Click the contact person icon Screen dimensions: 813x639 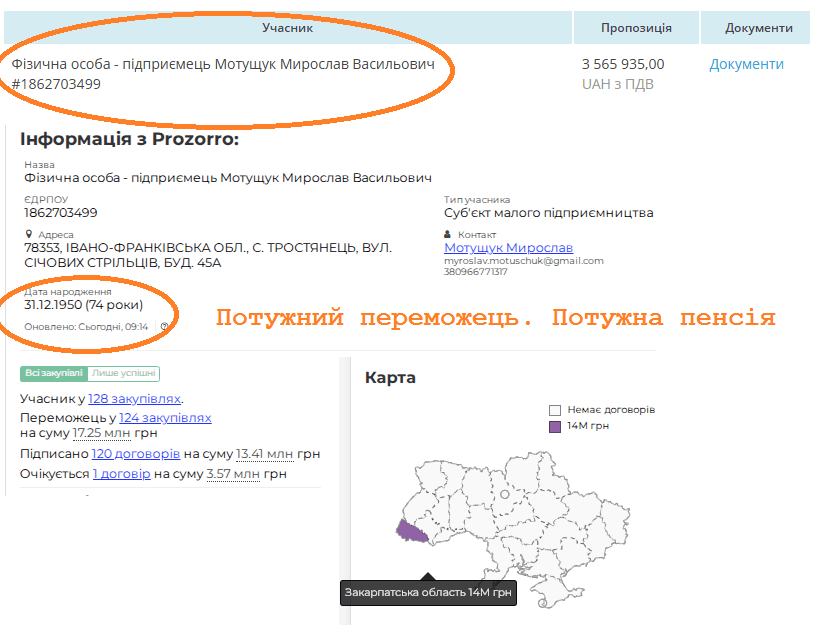coord(448,234)
